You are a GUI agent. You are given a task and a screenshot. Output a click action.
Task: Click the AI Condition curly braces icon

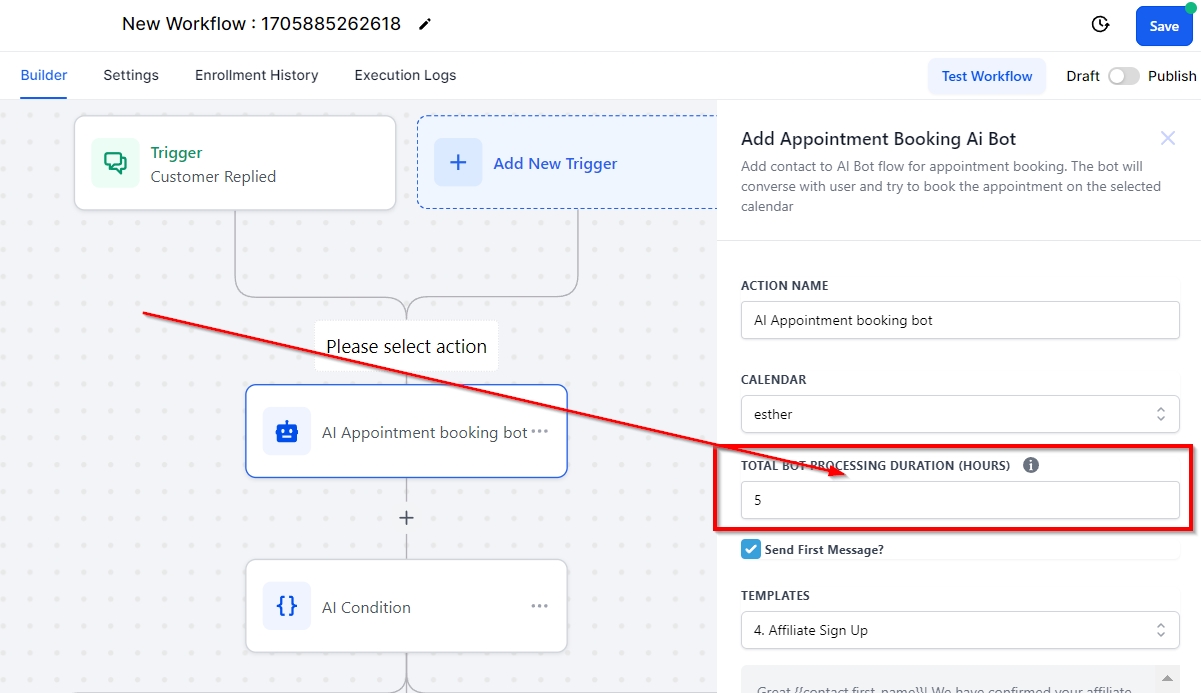pos(287,606)
